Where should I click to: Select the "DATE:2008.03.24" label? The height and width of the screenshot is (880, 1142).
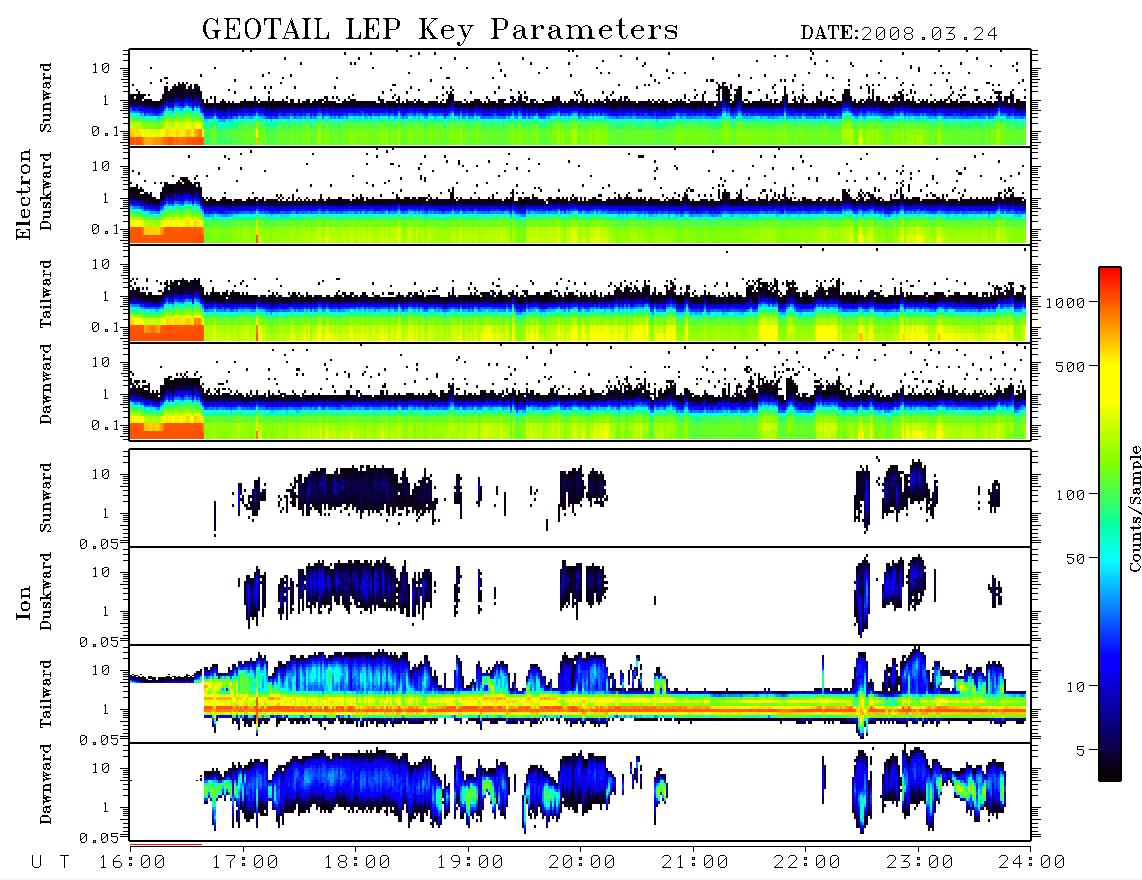click(x=899, y=34)
